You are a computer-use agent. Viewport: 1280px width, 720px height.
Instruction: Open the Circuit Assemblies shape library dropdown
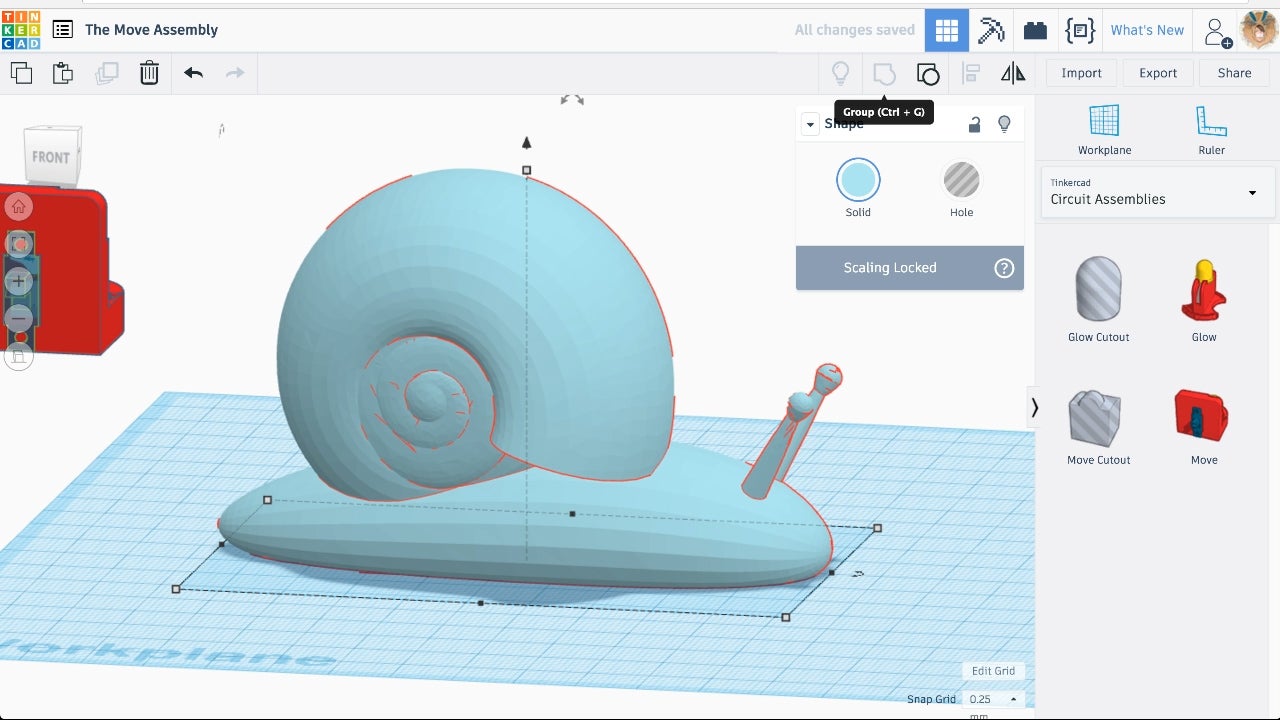point(1158,192)
